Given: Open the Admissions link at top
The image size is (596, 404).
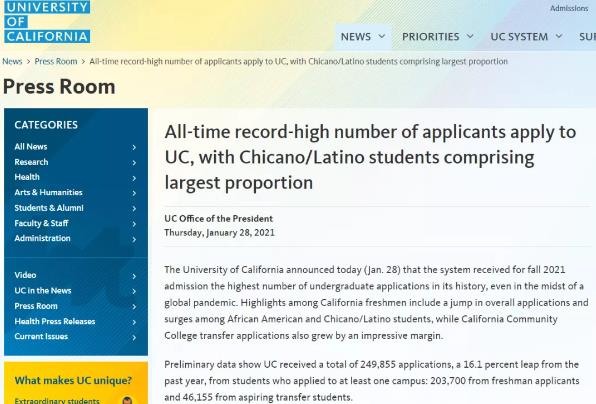Looking at the screenshot, I should click(x=569, y=8).
